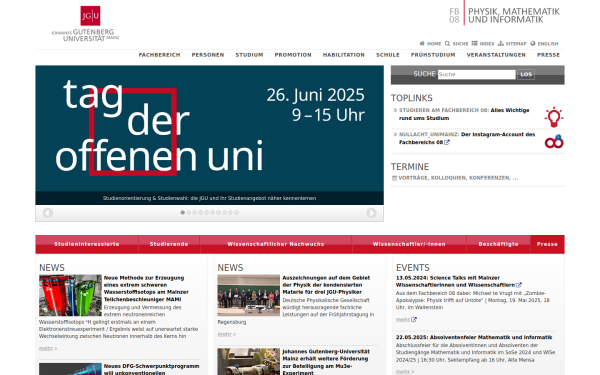Select the Wissenschaftlicher Nachwuchs tab
Image resolution: width=600 pixels, height=375 pixels.
point(276,244)
